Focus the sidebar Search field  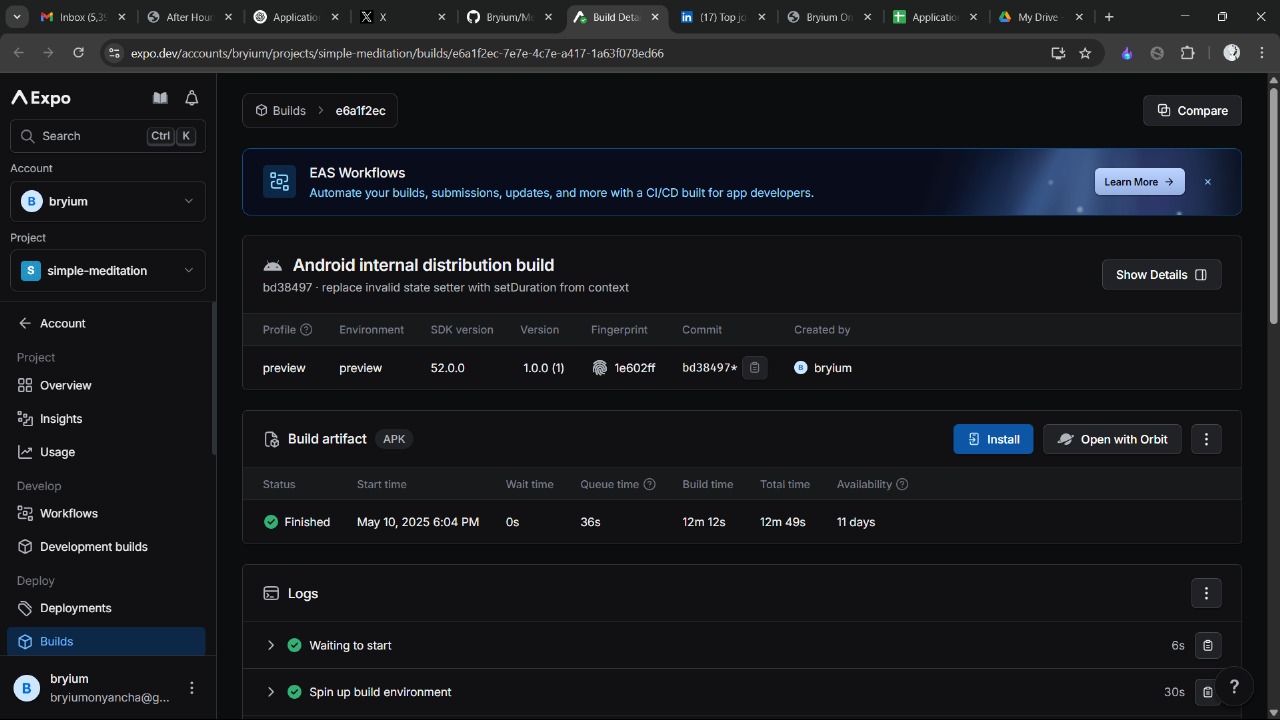pos(108,136)
